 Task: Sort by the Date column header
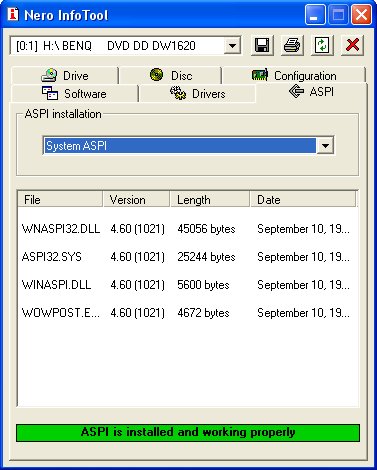tap(303, 200)
